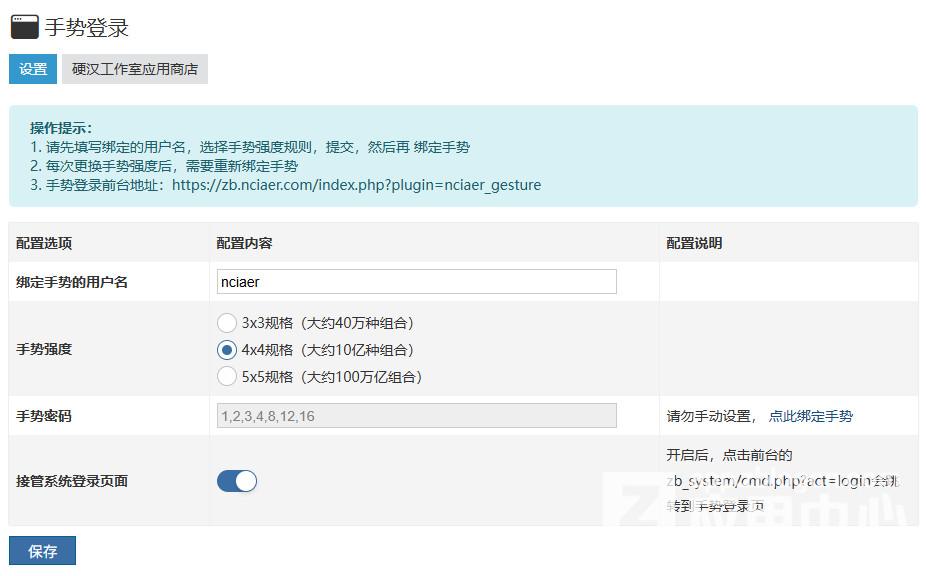Click the gesture login URL in the tips
Image resolution: width=926 pixels, height=576 pixels.
pos(356,185)
